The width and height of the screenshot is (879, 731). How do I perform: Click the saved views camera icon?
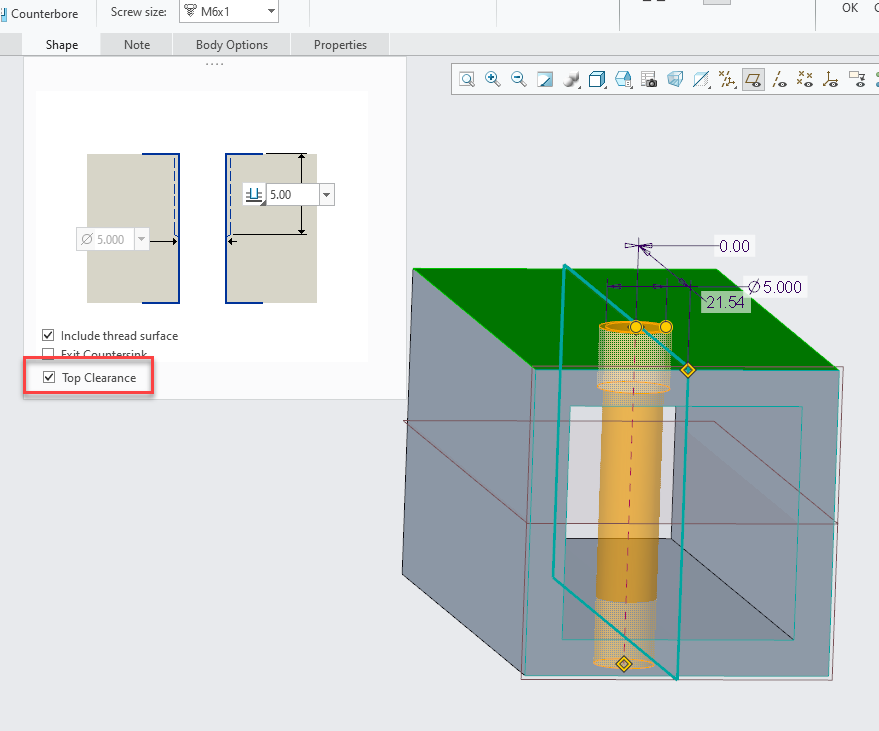coord(649,79)
